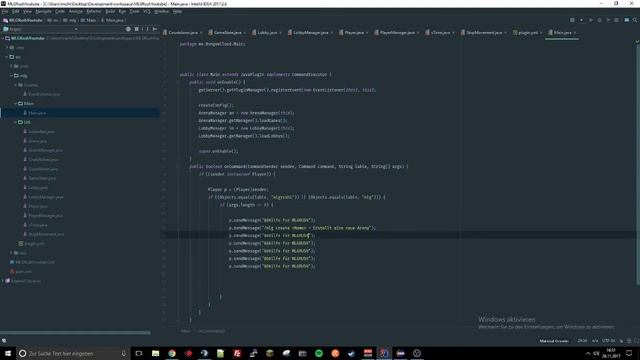Switch to the GameState.java editor tab

[227, 32]
